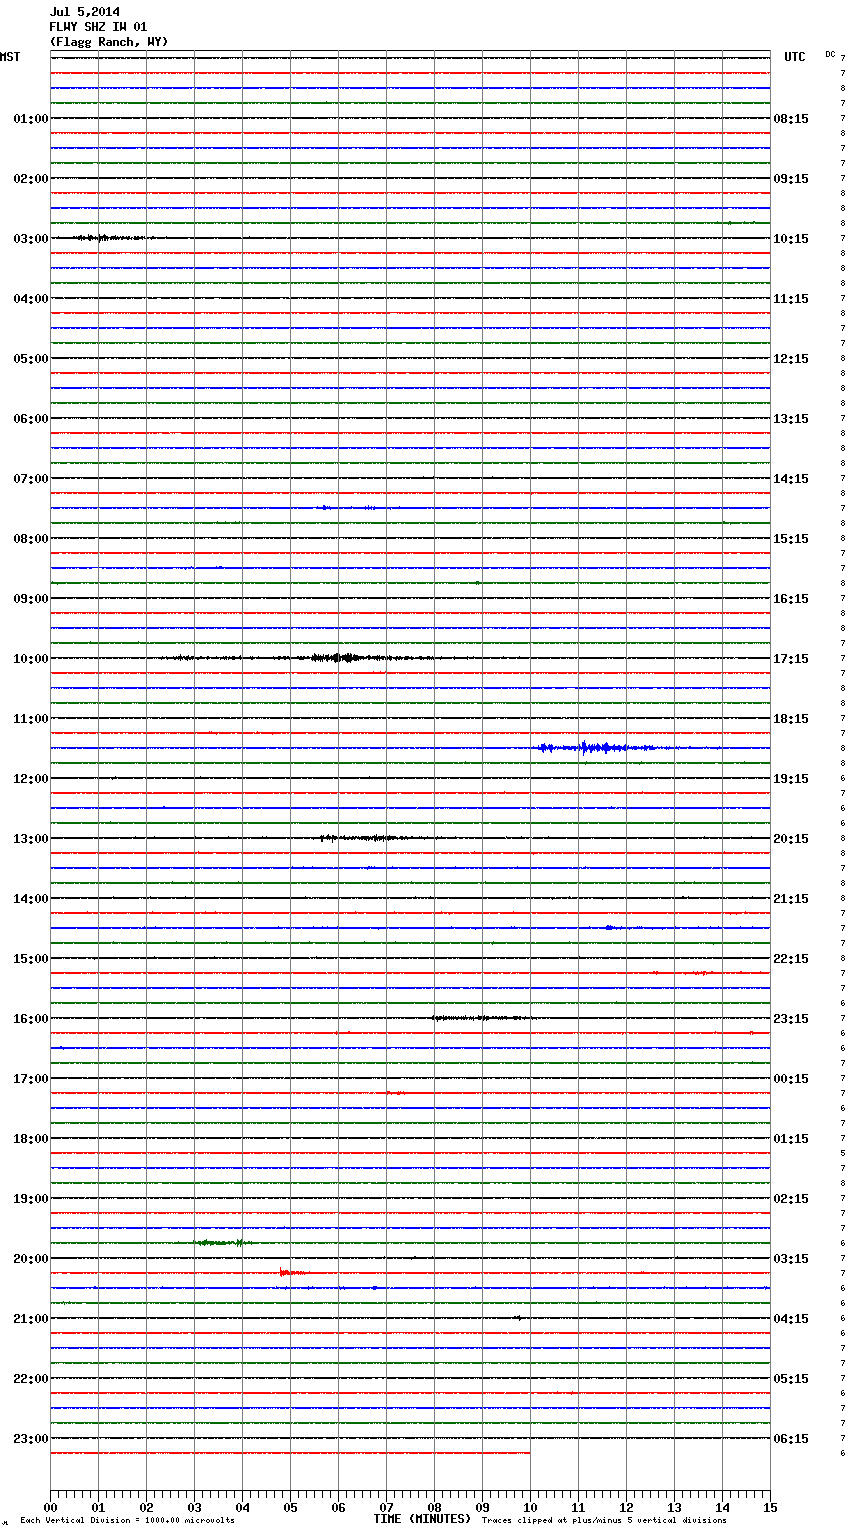Select the 03:00 MST time label
This screenshot has width=850, height=1534.
[30, 239]
